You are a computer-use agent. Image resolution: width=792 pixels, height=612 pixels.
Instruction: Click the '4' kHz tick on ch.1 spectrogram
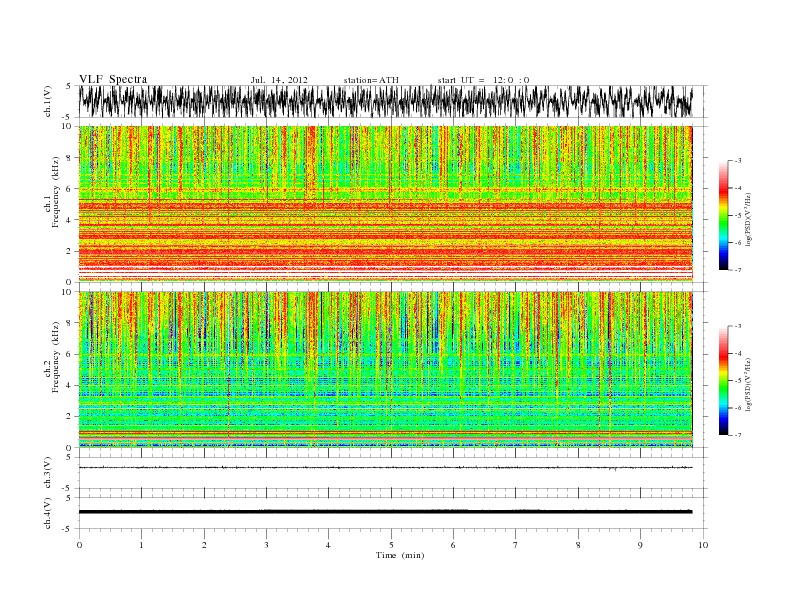(x=69, y=220)
